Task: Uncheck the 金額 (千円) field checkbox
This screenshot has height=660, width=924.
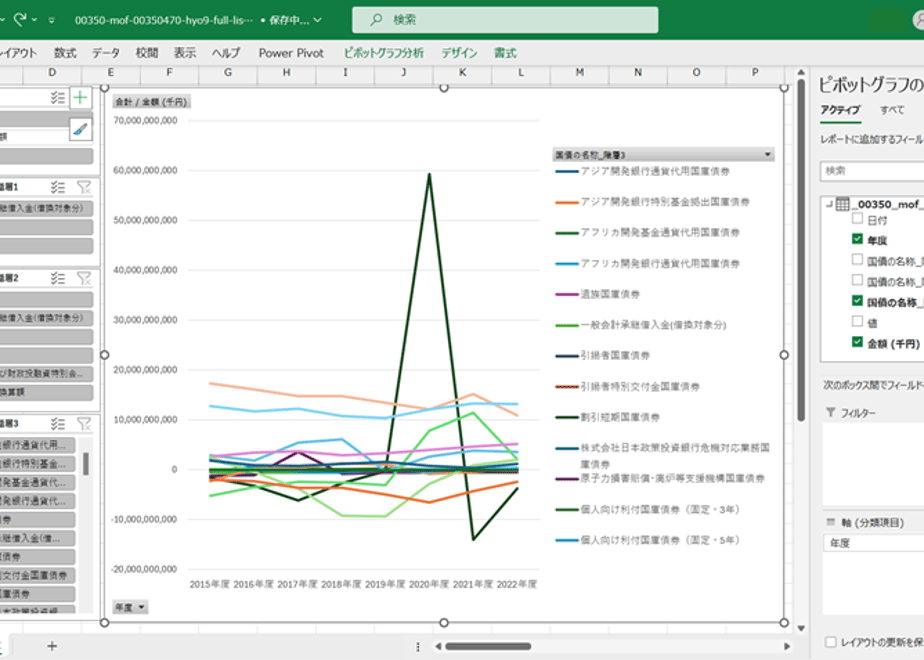Action: pos(857,342)
